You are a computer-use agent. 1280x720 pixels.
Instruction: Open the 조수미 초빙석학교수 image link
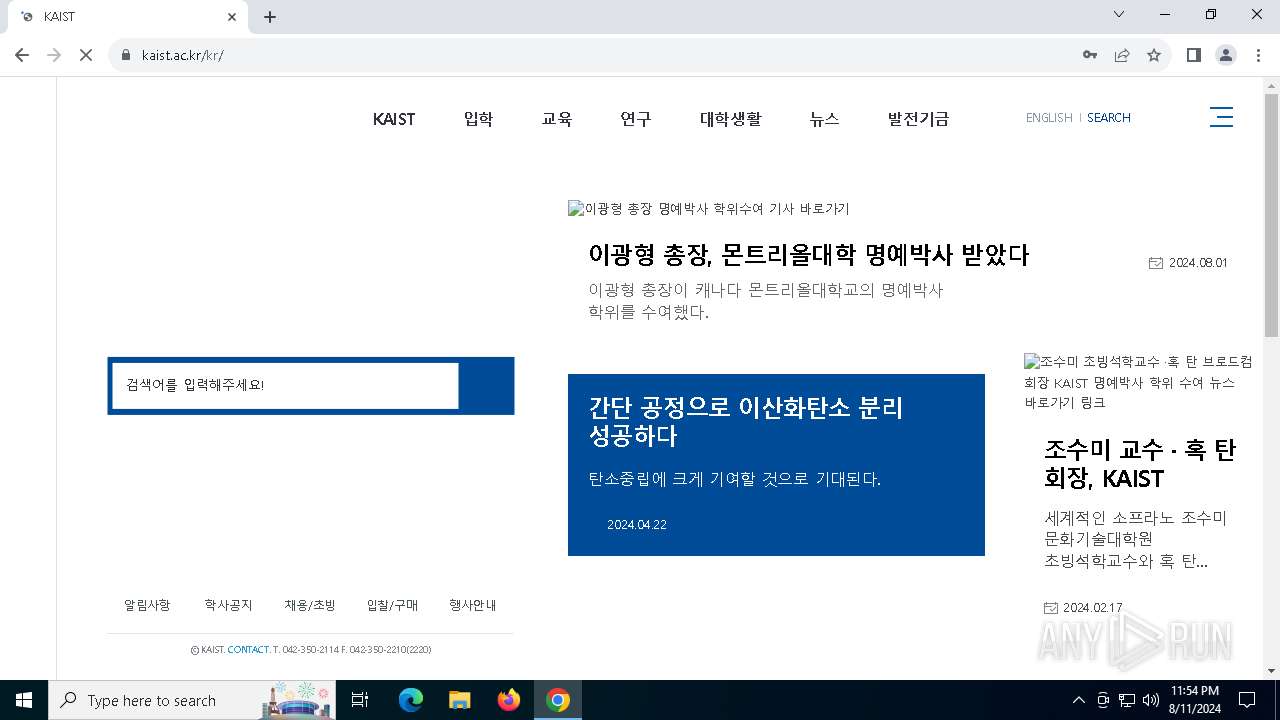pyautogui.click(x=1138, y=382)
